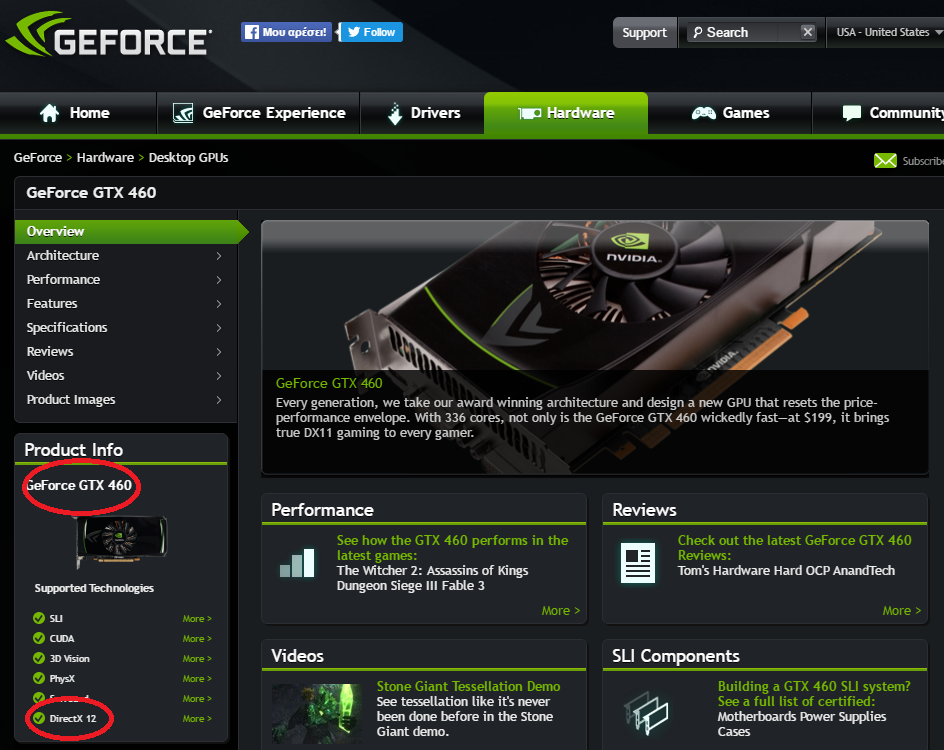The width and height of the screenshot is (944, 750).
Task: Open More link for DirectX 12
Action: (x=197, y=719)
